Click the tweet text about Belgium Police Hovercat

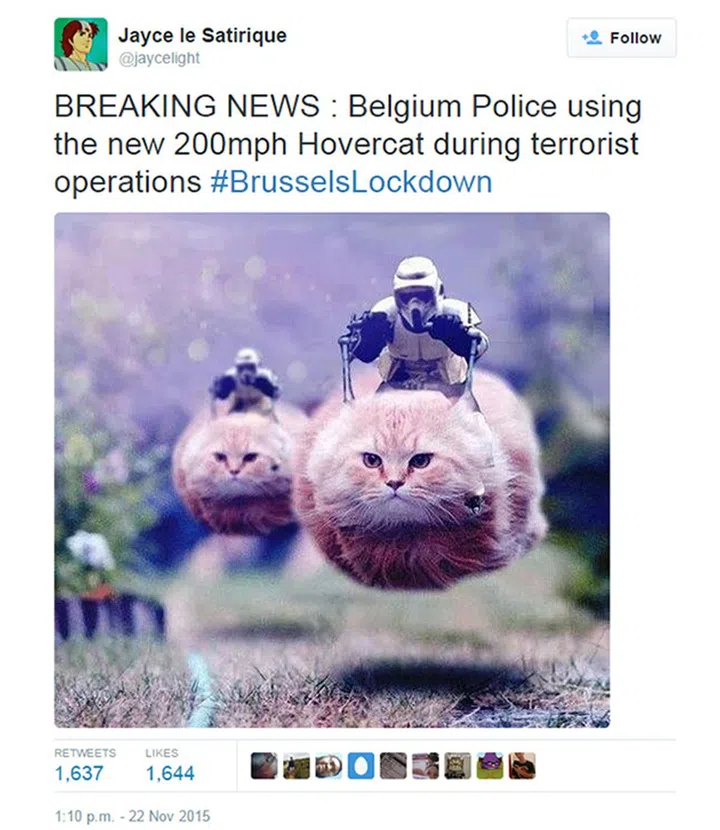(x=348, y=144)
